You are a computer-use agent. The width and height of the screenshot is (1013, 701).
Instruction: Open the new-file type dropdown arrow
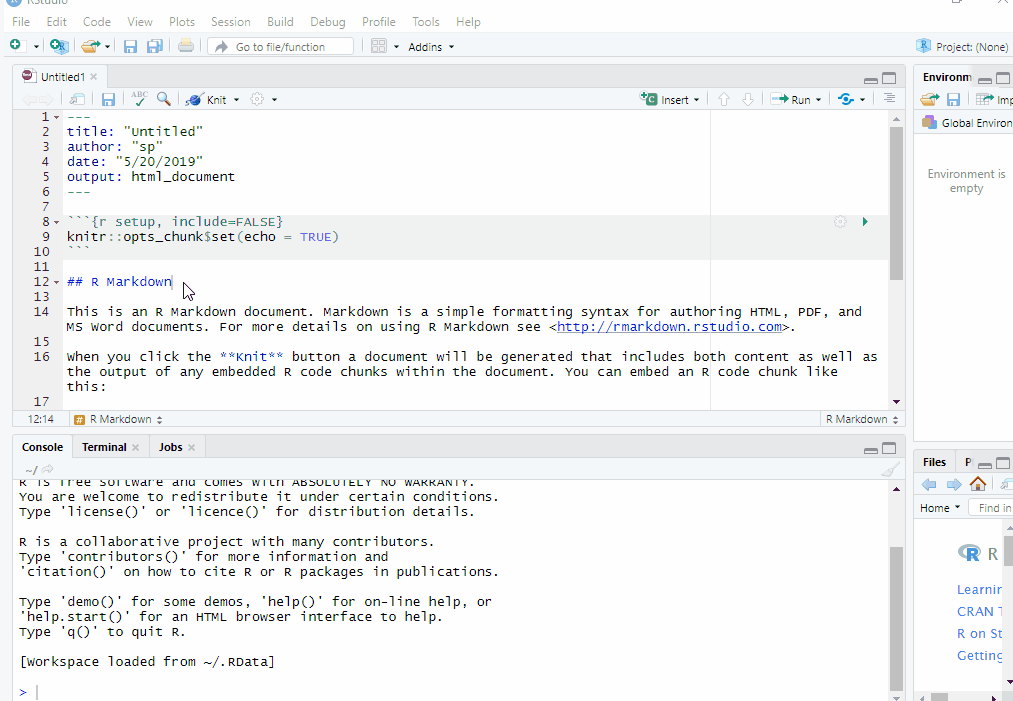click(x=36, y=47)
